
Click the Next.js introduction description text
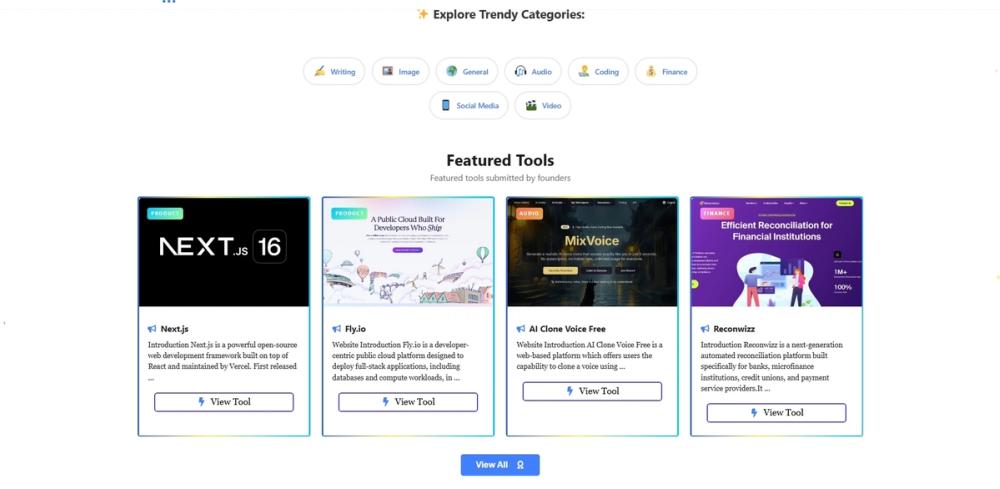tap(223, 361)
